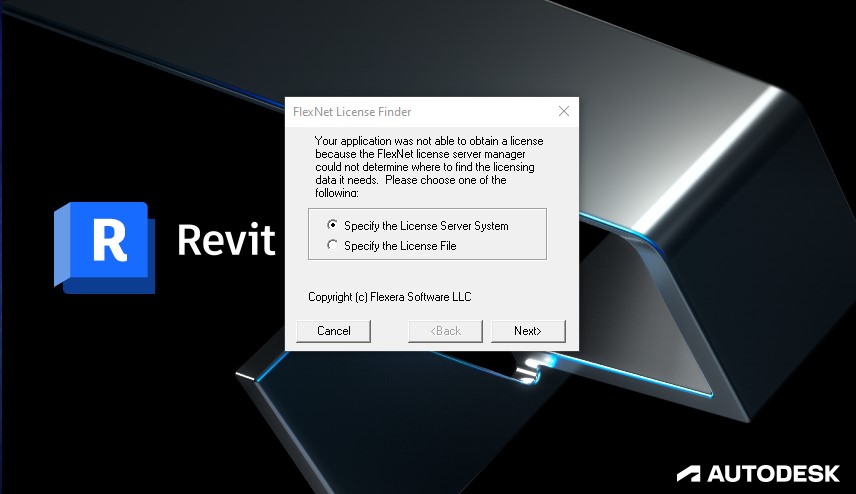Click the "License Server System" option label text
The image size is (856, 494).
pyautogui.click(x=426, y=226)
